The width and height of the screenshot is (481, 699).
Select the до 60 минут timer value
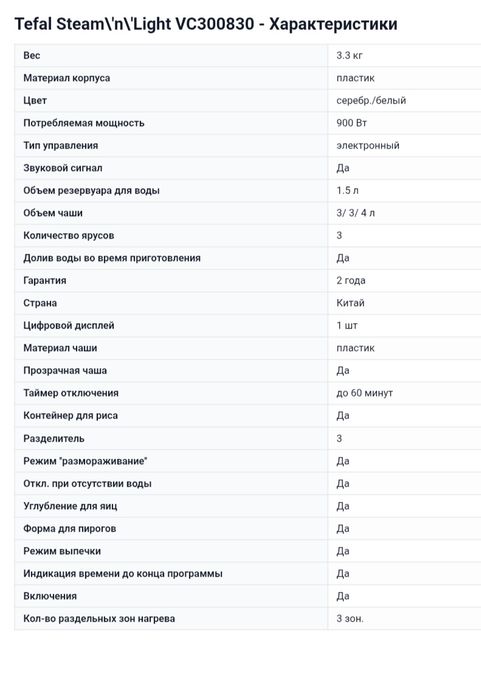coord(364,393)
